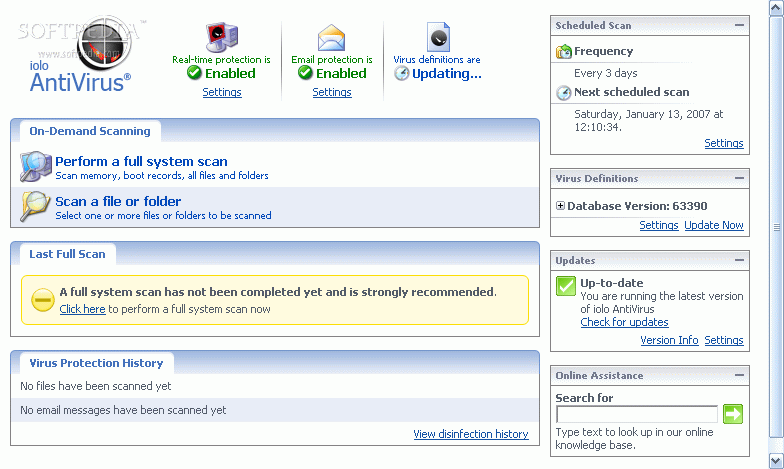Image resolution: width=784 pixels, height=469 pixels.
Task: Click the 'Click here' full scan link
Action: (x=82, y=309)
